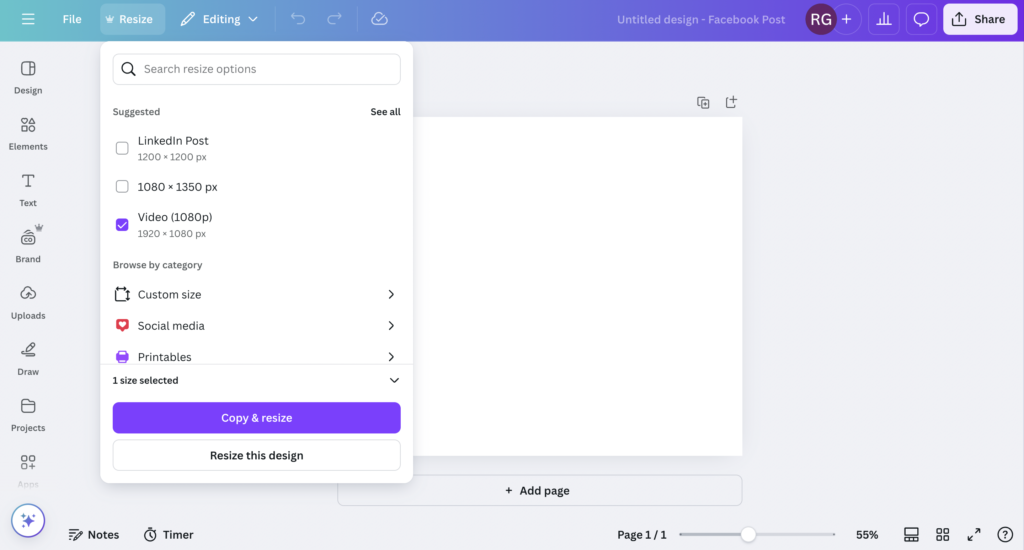The image size is (1024, 550).
Task: Open the analytics bar chart icon
Action: 884,19
